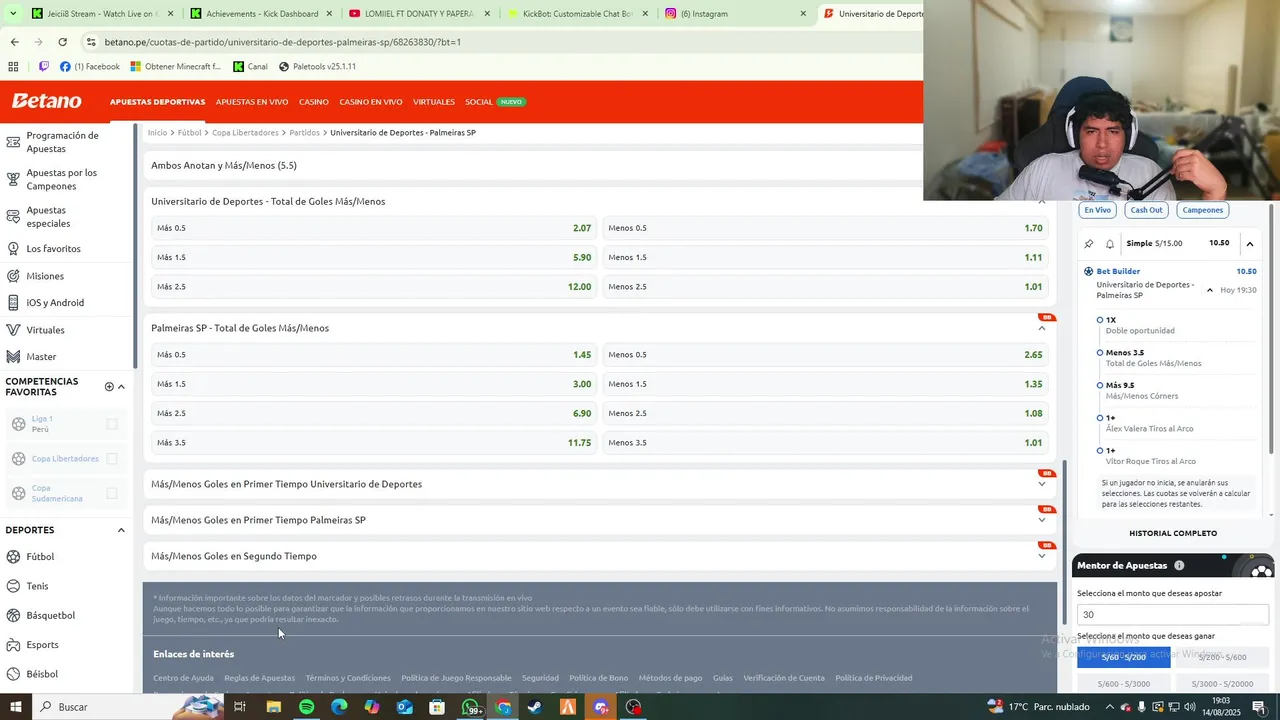Image resolution: width=1280 pixels, height=720 pixels.
Task: Go back using the browser back arrow
Action: [x=14, y=42]
